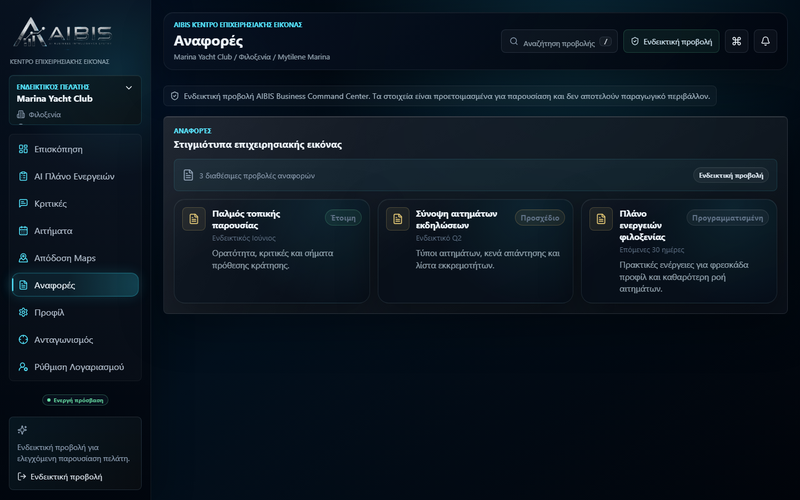
Task: Click the magnifier icon in search box
Action: (514, 41)
